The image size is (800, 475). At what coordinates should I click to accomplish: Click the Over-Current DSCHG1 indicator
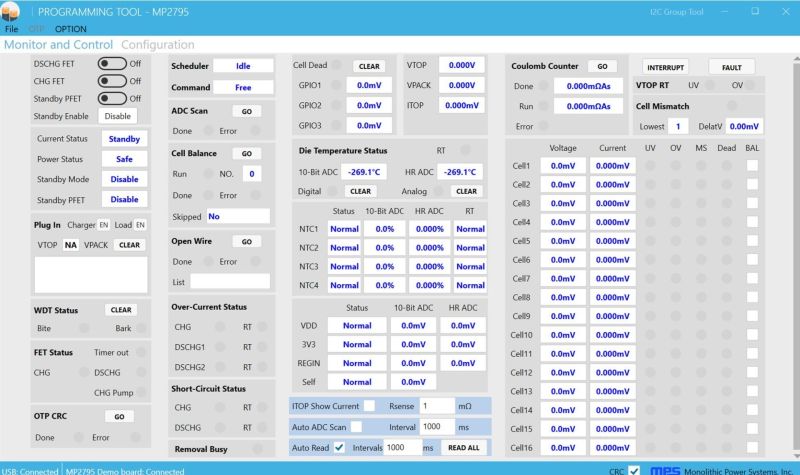pyautogui.click(x=220, y=347)
